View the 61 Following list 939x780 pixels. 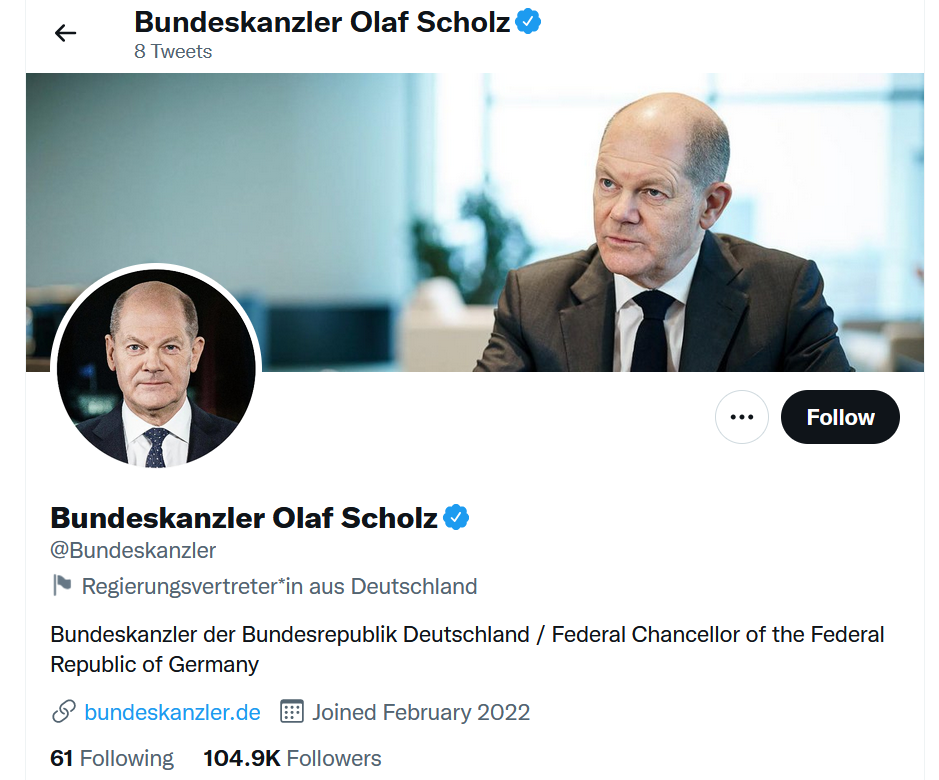(112, 759)
